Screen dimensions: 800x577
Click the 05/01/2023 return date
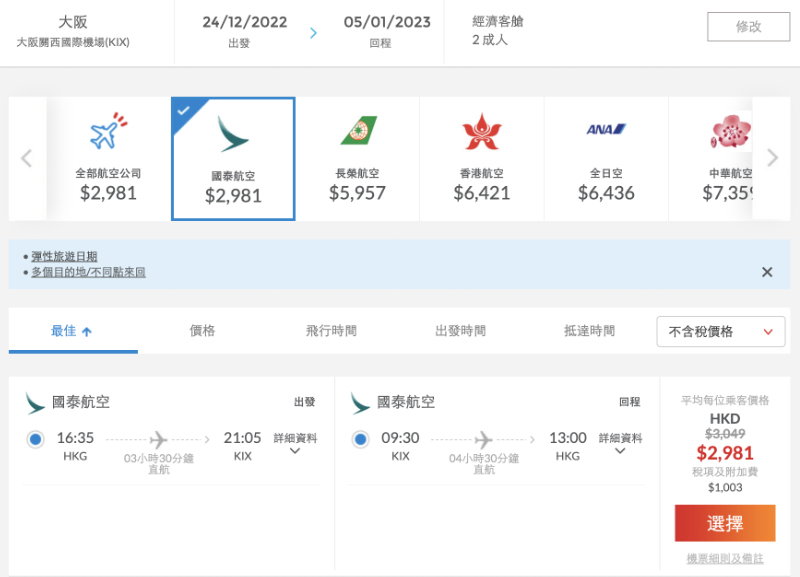point(387,22)
